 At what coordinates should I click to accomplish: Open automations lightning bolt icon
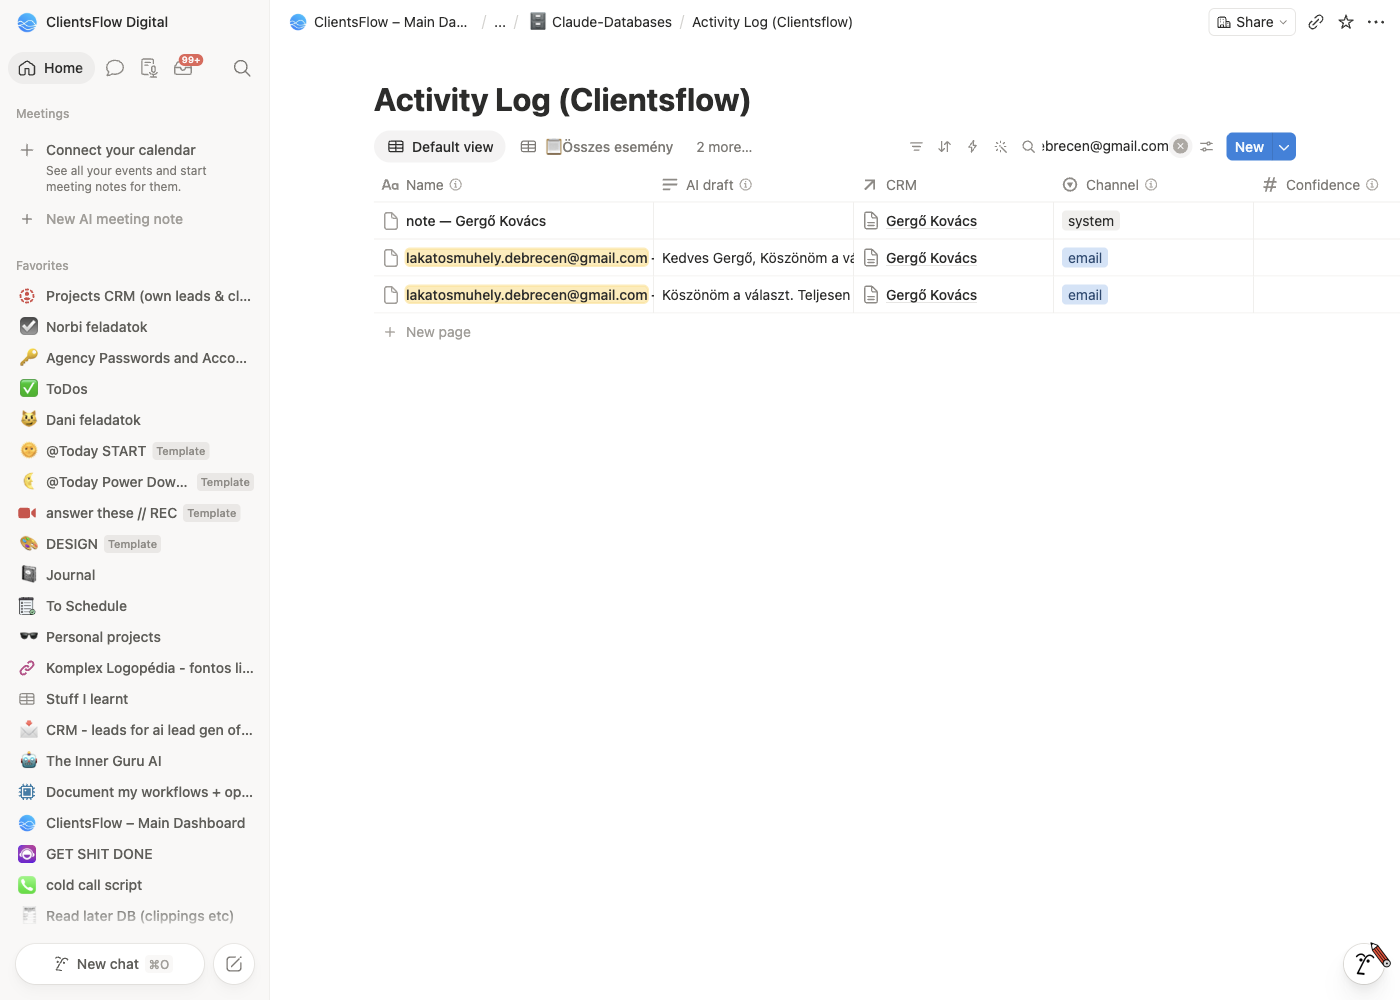click(x=972, y=147)
